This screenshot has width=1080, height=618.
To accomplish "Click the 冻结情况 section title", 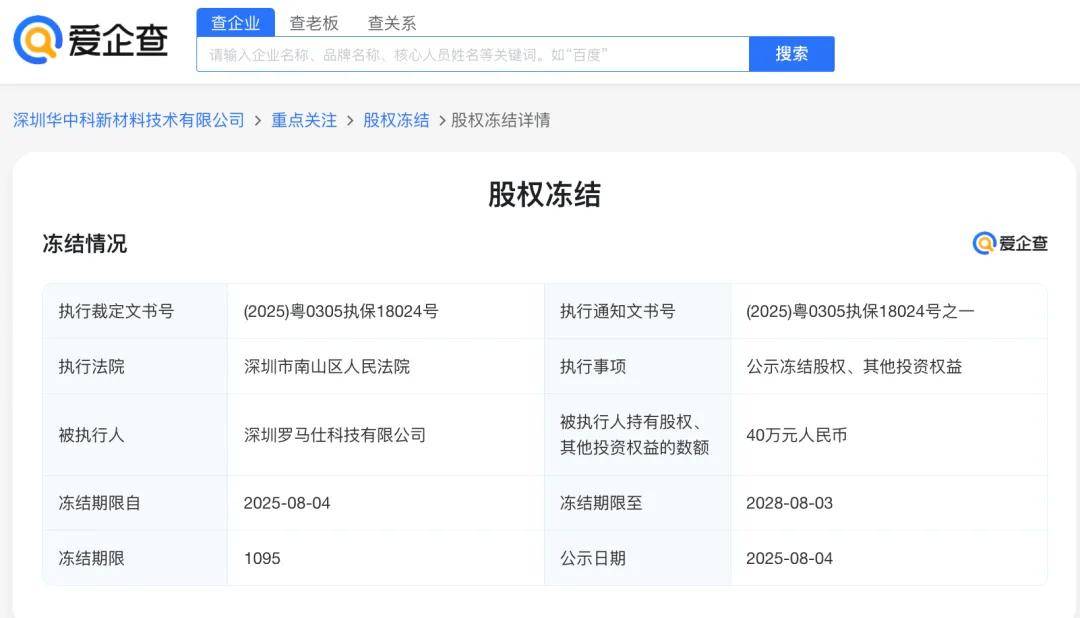I will (85, 243).
